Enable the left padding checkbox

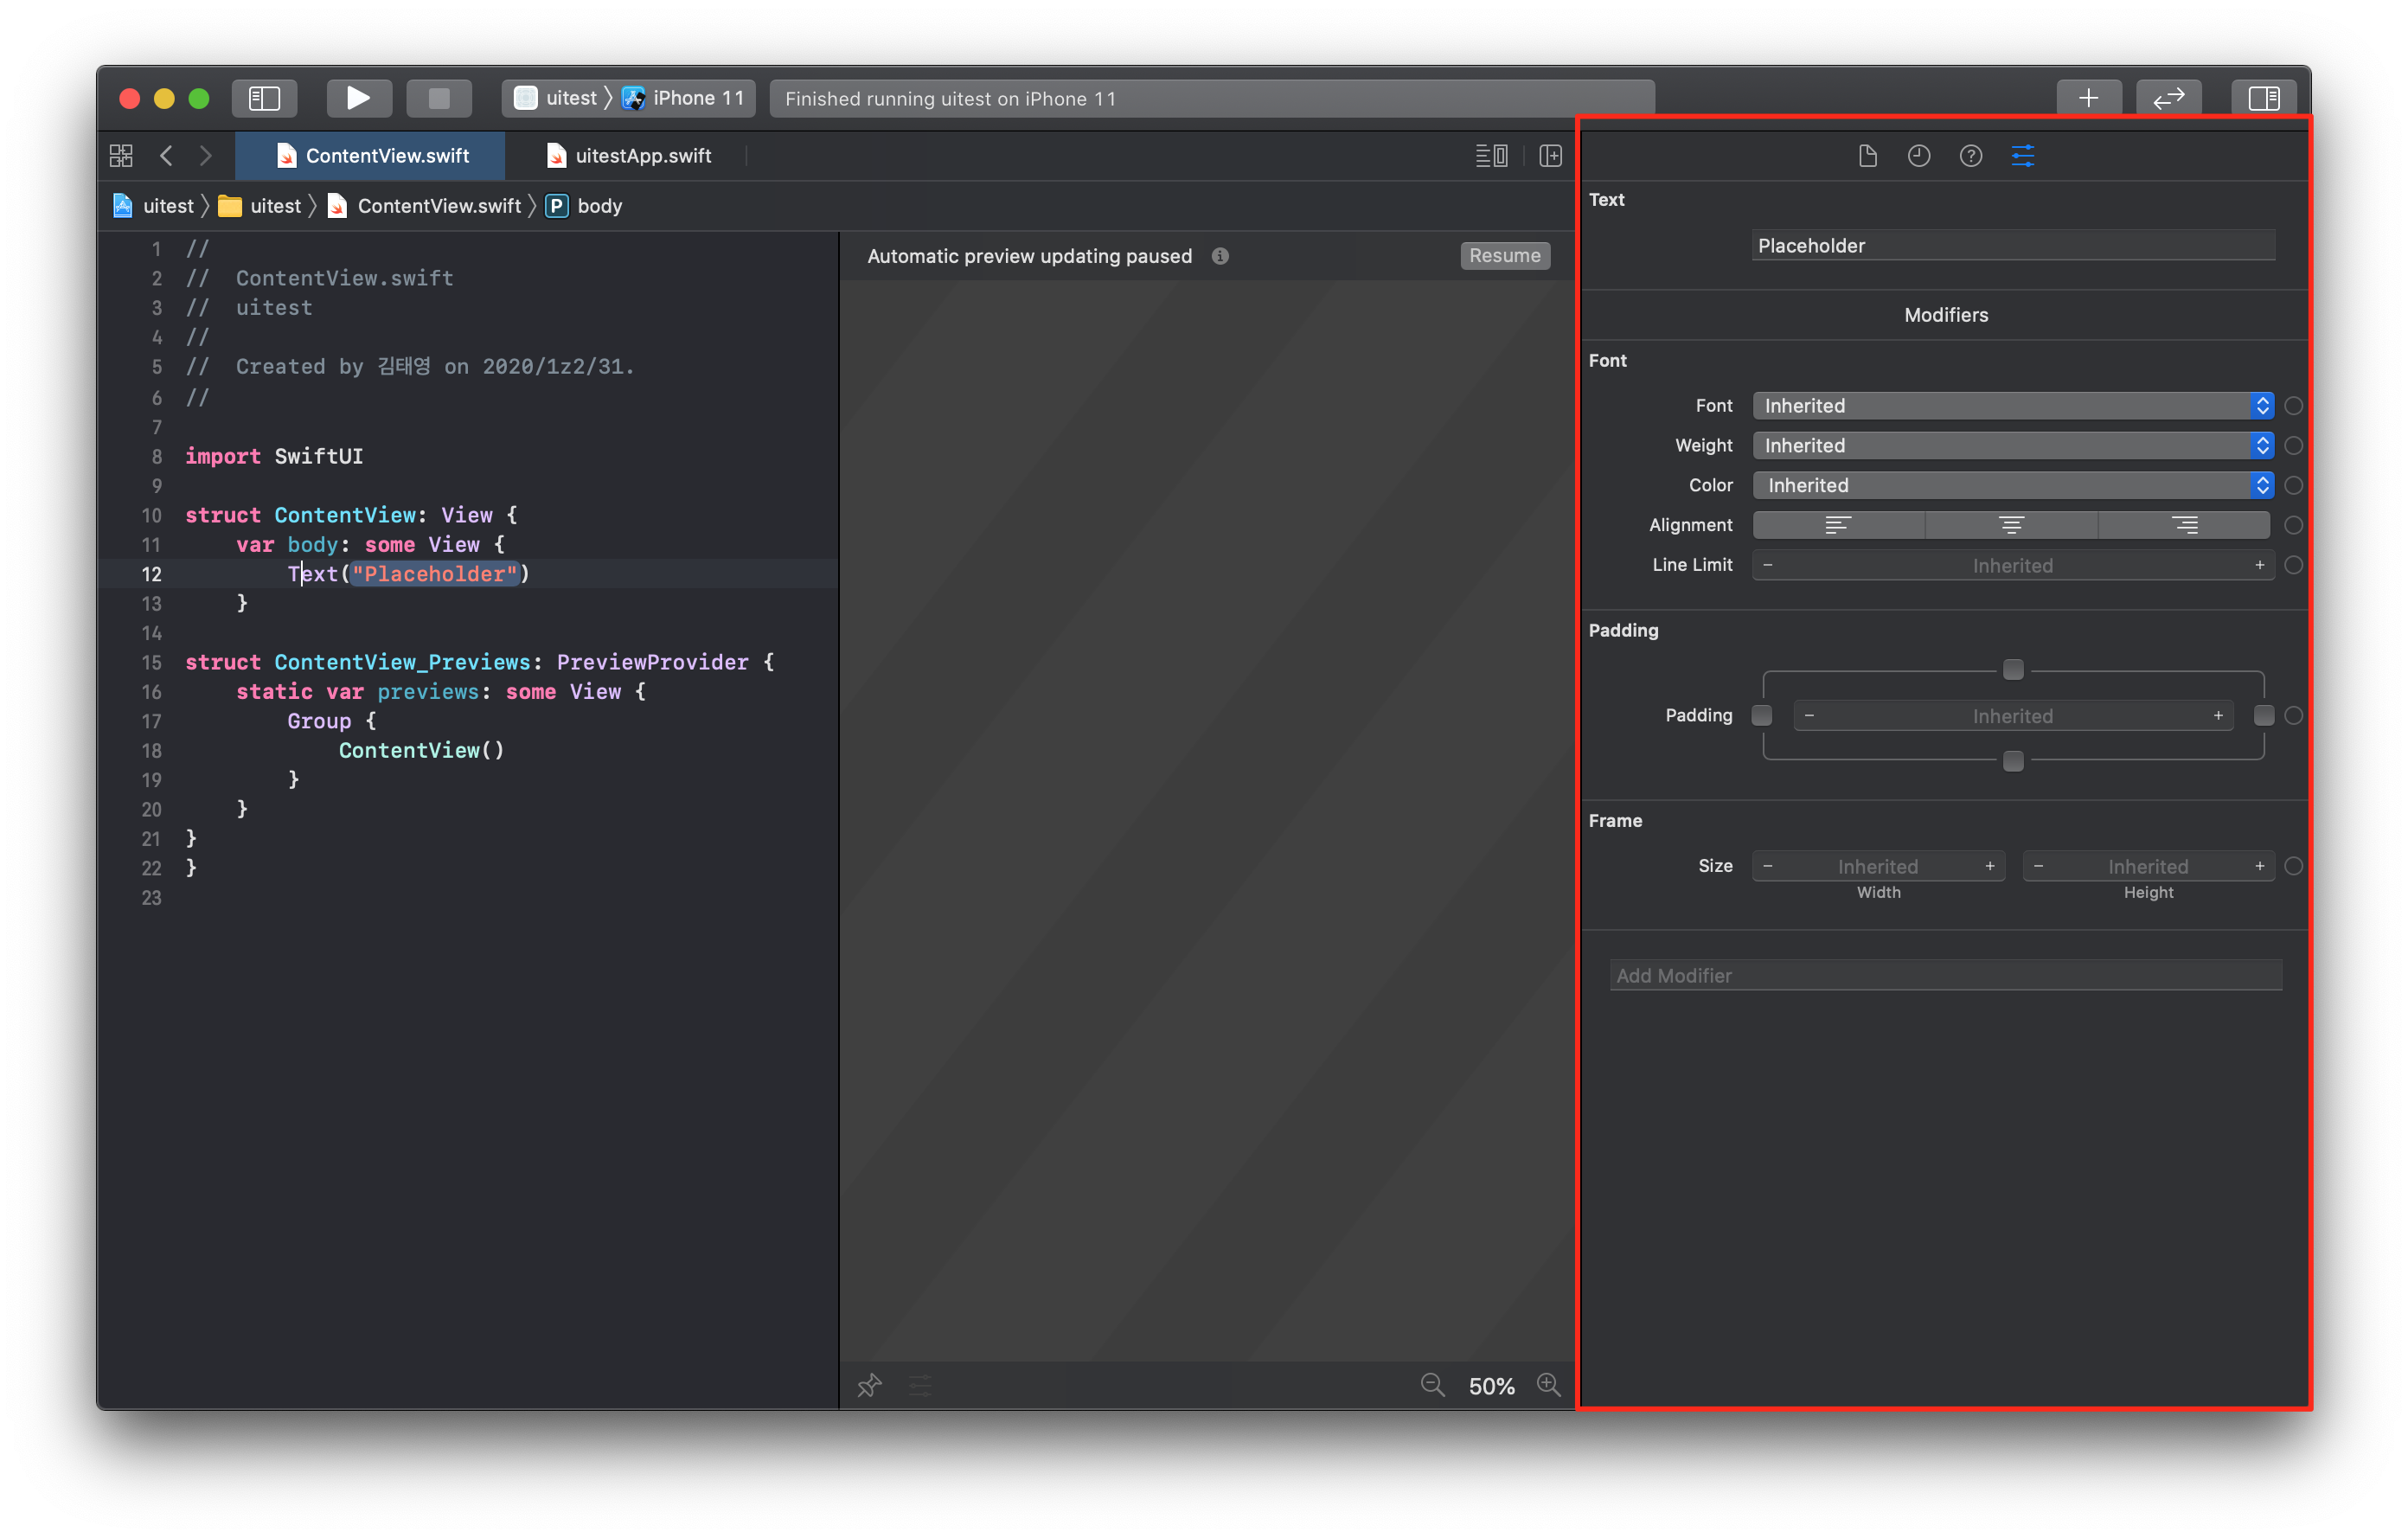point(1762,716)
